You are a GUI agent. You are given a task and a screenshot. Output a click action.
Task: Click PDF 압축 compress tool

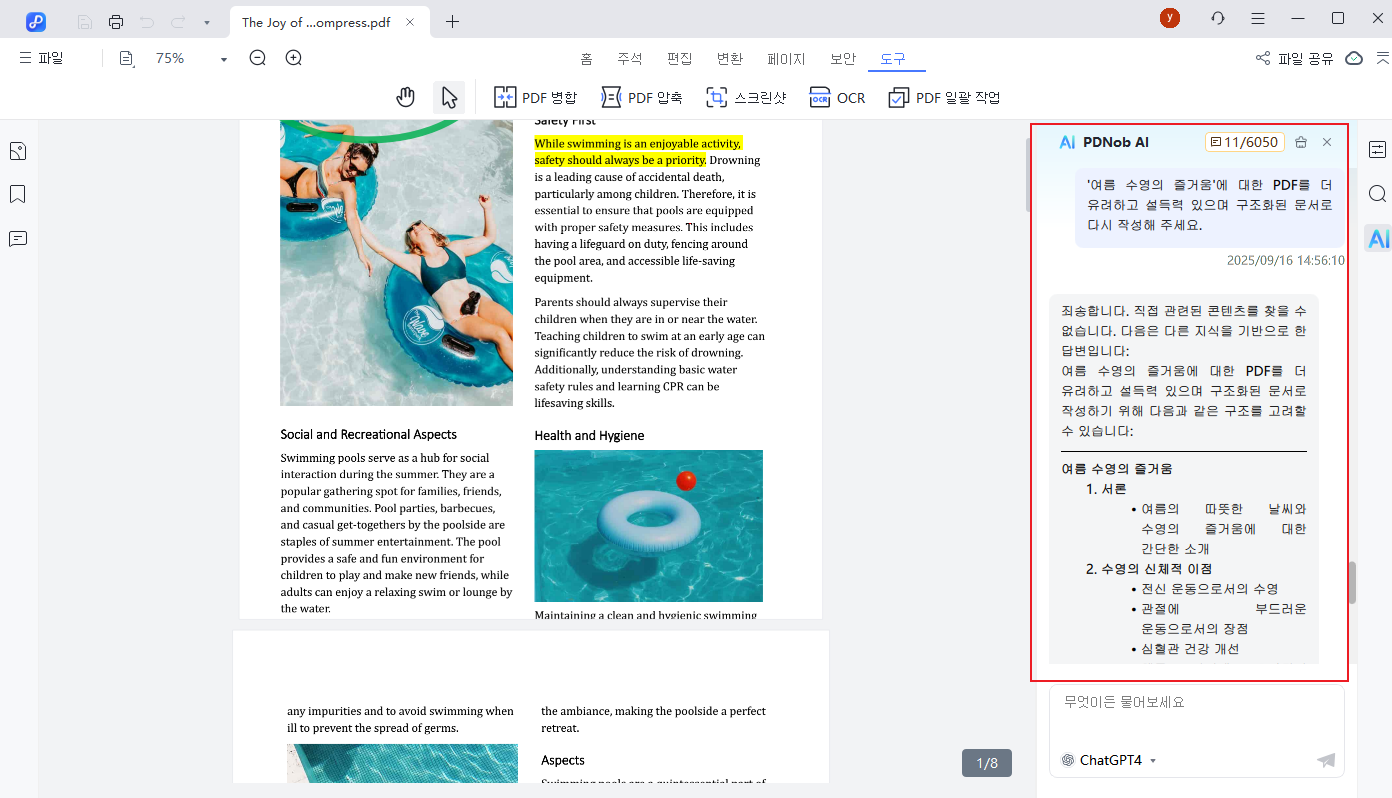tap(642, 97)
